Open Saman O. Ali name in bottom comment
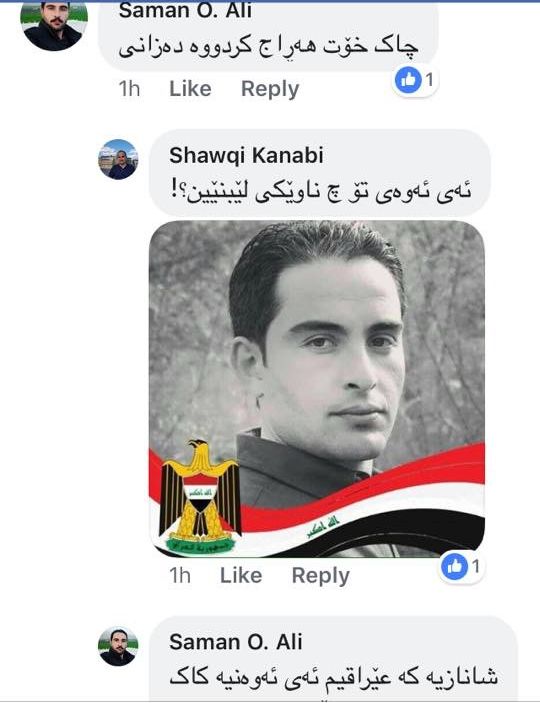540x703 pixels. (235, 642)
